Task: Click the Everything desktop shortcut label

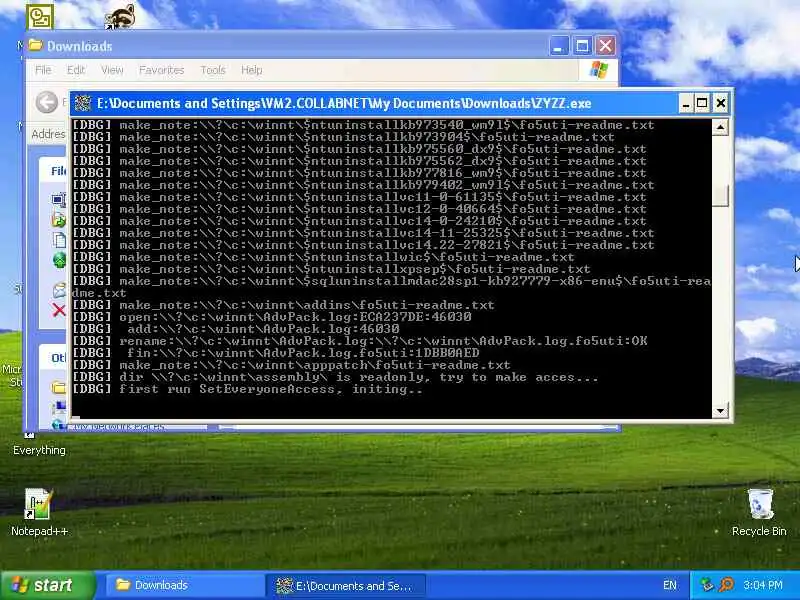Action: pos(39,450)
